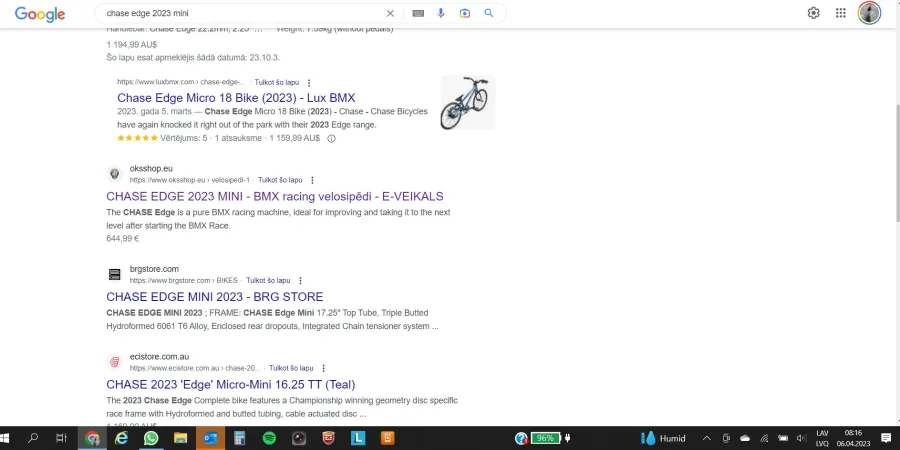
Task: Translate the luxbmx.com page link
Action: [277, 83]
